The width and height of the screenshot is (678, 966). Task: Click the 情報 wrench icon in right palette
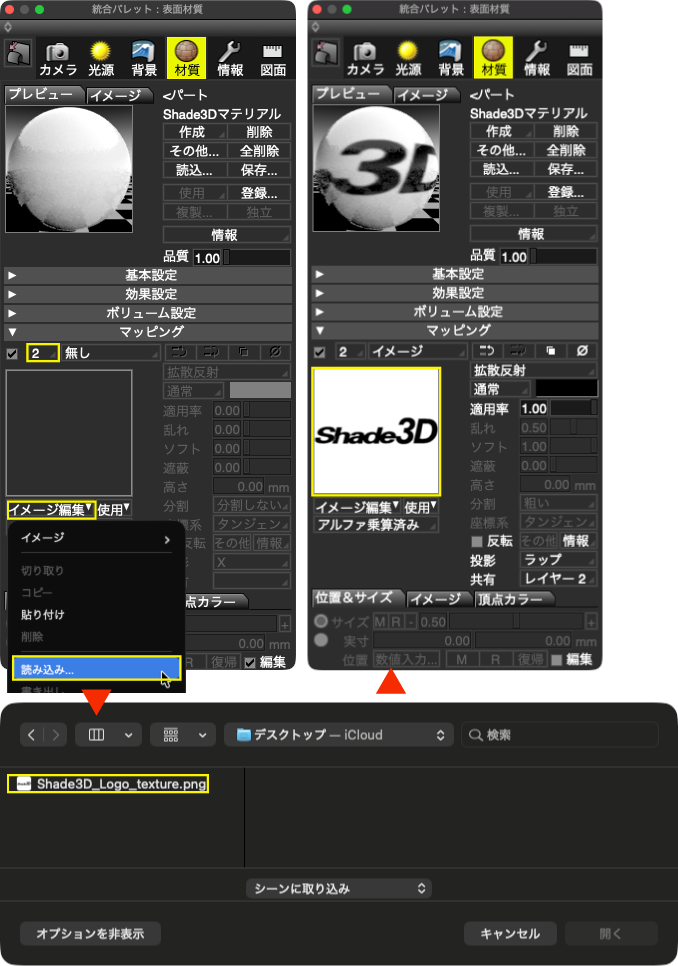pos(536,58)
